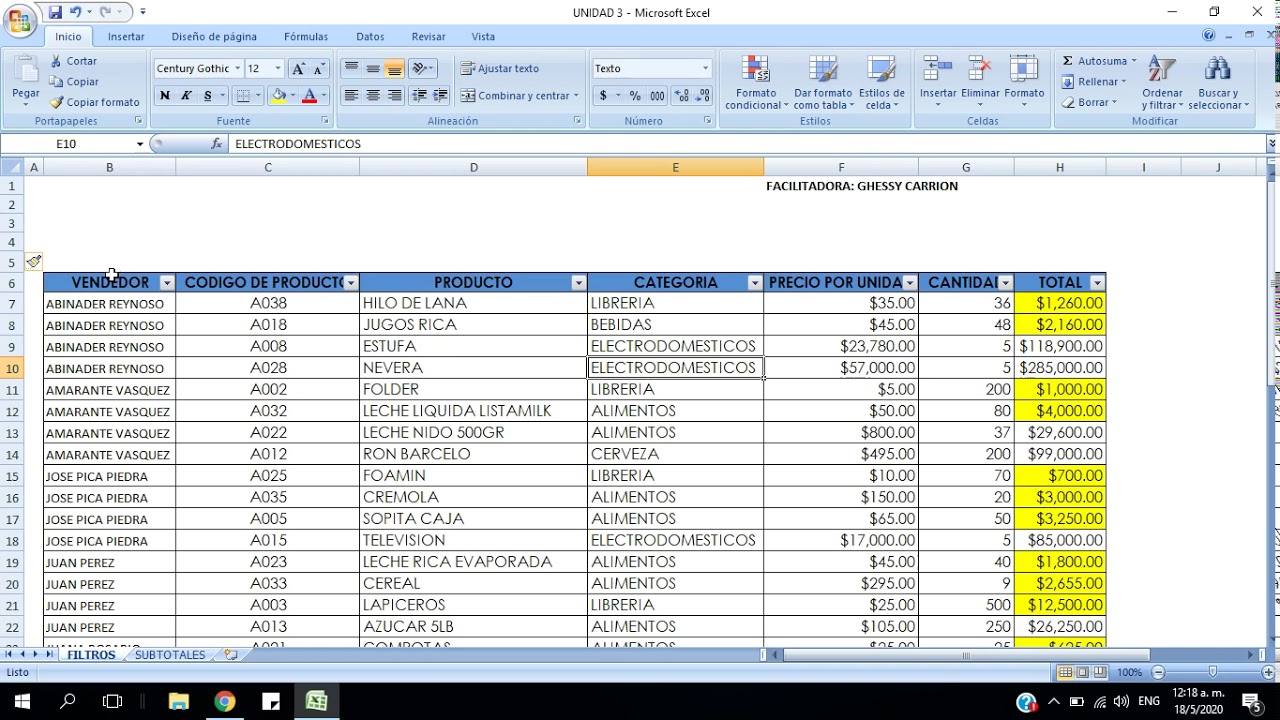1280x720 pixels.
Task: Open Buscar y seleccionar
Action: pyautogui.click(x=1218, y=83)
